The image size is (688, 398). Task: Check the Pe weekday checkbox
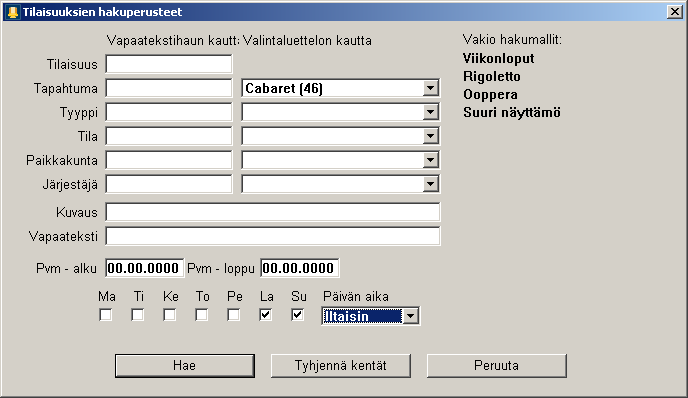233,315
